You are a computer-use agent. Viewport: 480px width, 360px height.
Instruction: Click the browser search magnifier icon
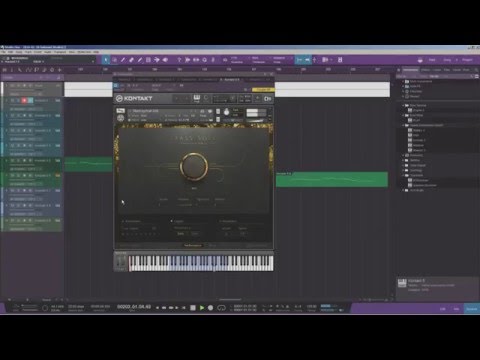(476, 70)
